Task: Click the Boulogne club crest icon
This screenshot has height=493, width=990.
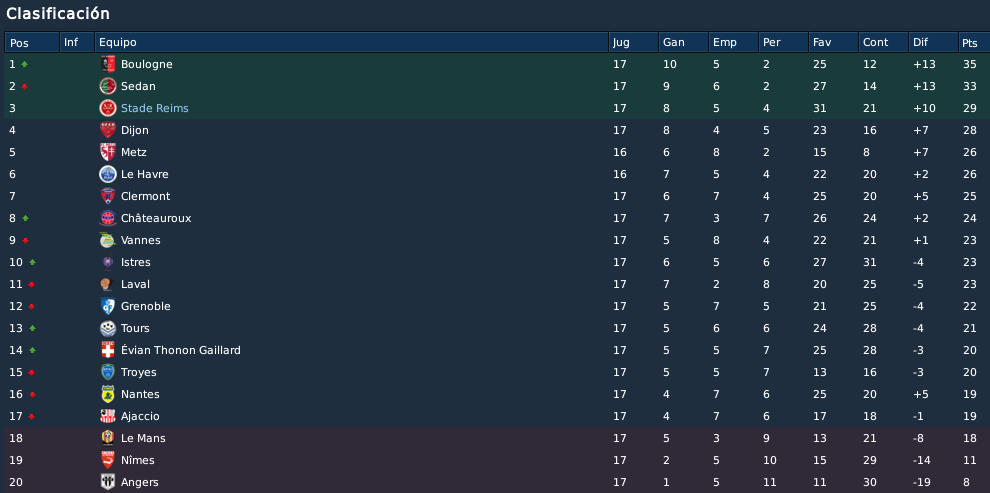Action: 108,64
